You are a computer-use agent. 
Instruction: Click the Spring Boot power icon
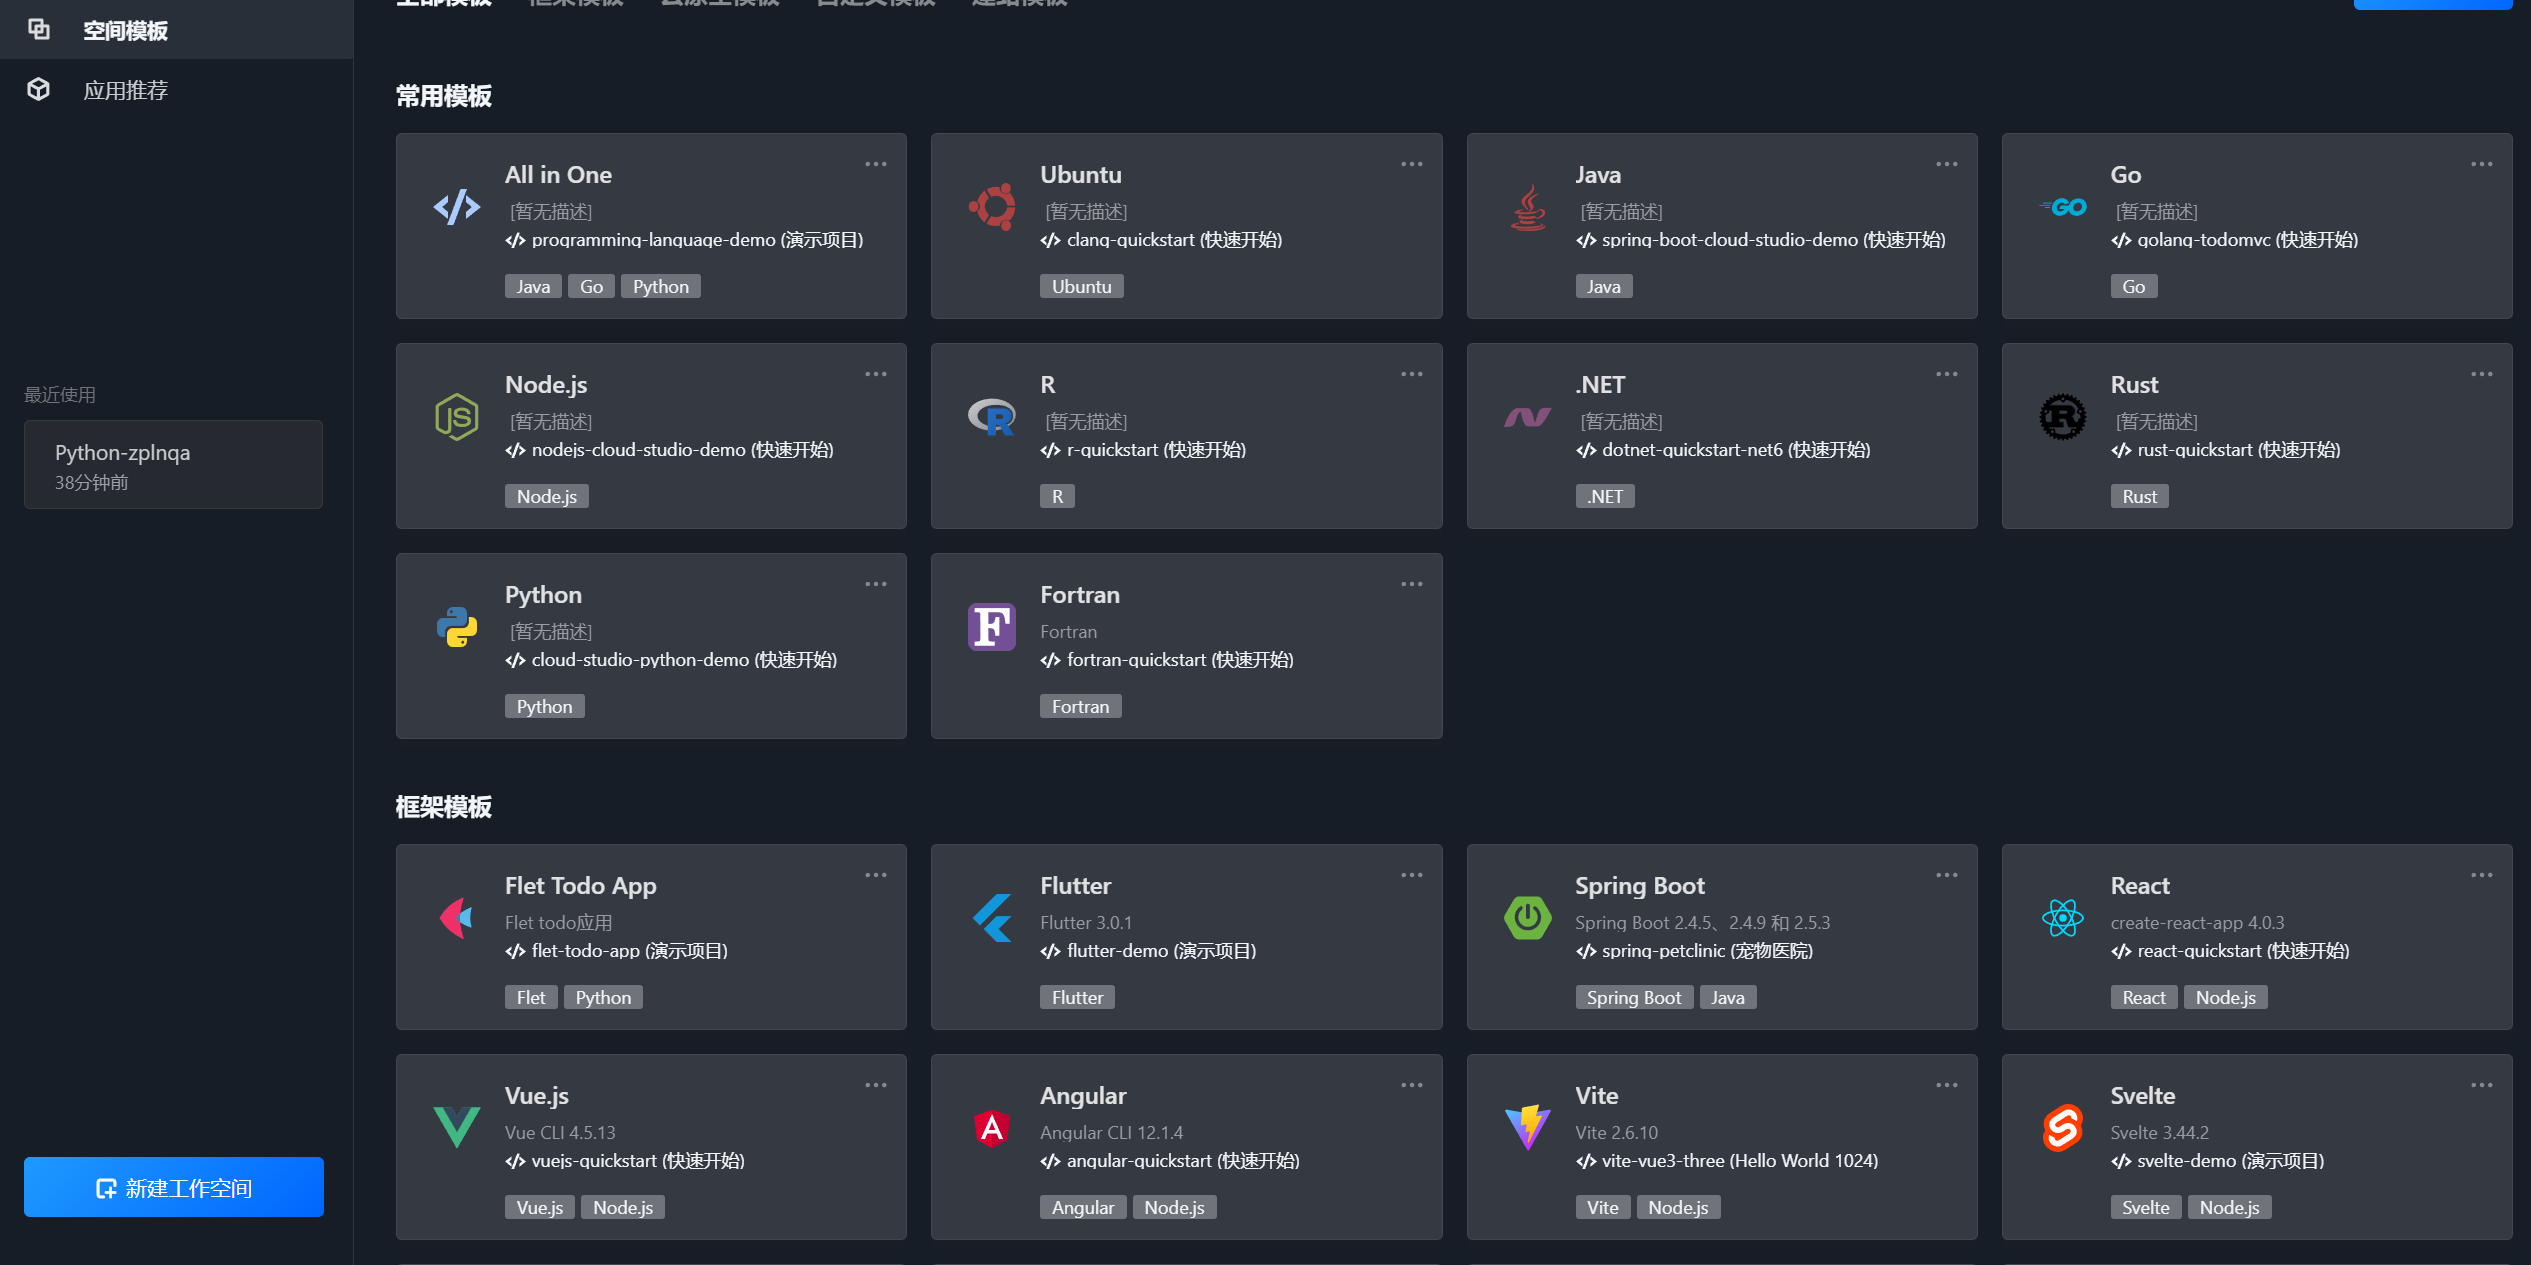pyautogui.click(x=1527, y=918)
